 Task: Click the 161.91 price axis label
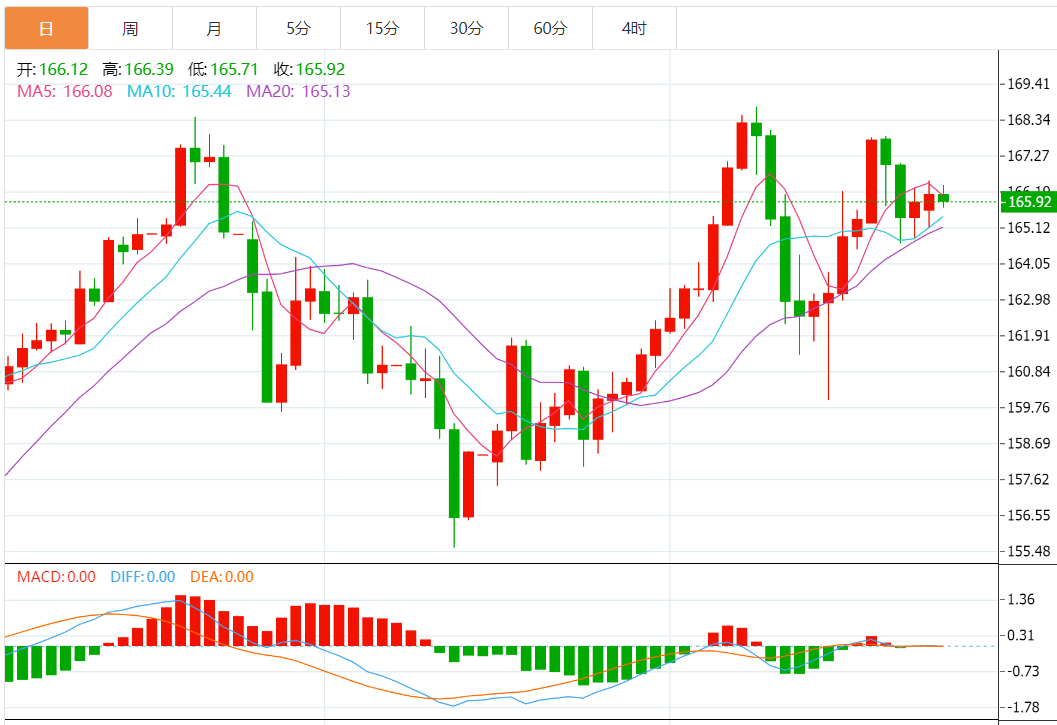1028,336
